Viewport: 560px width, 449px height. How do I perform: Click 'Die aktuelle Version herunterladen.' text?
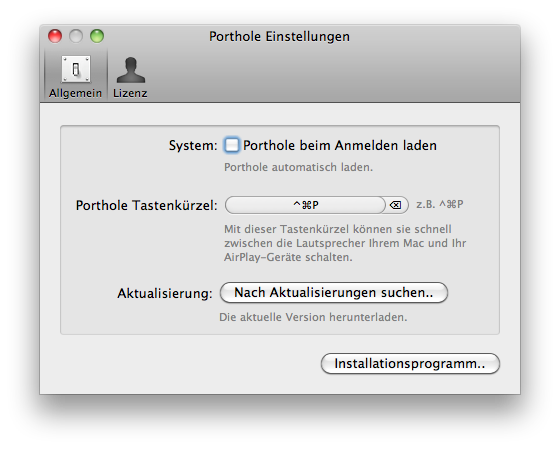click(313, 317)
